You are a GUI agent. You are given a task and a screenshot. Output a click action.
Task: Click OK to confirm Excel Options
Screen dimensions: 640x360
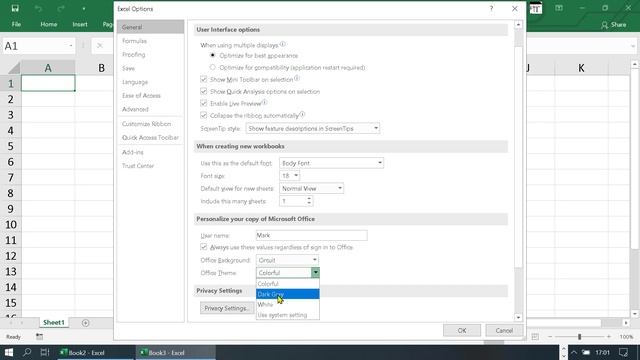(462, 330)
